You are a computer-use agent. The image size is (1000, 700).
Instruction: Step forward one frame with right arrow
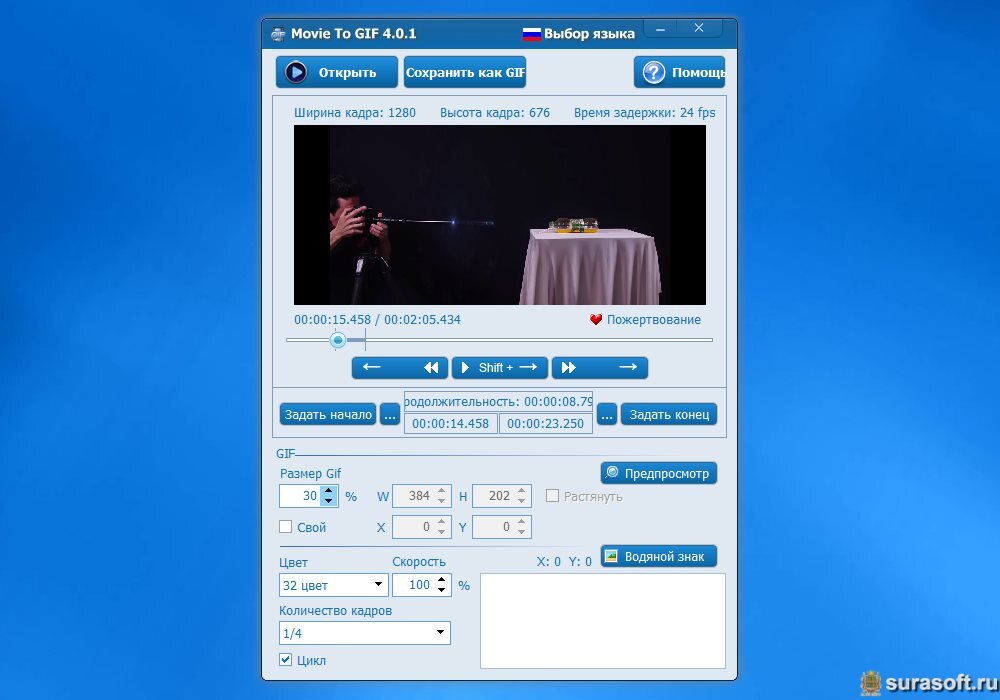628,367
